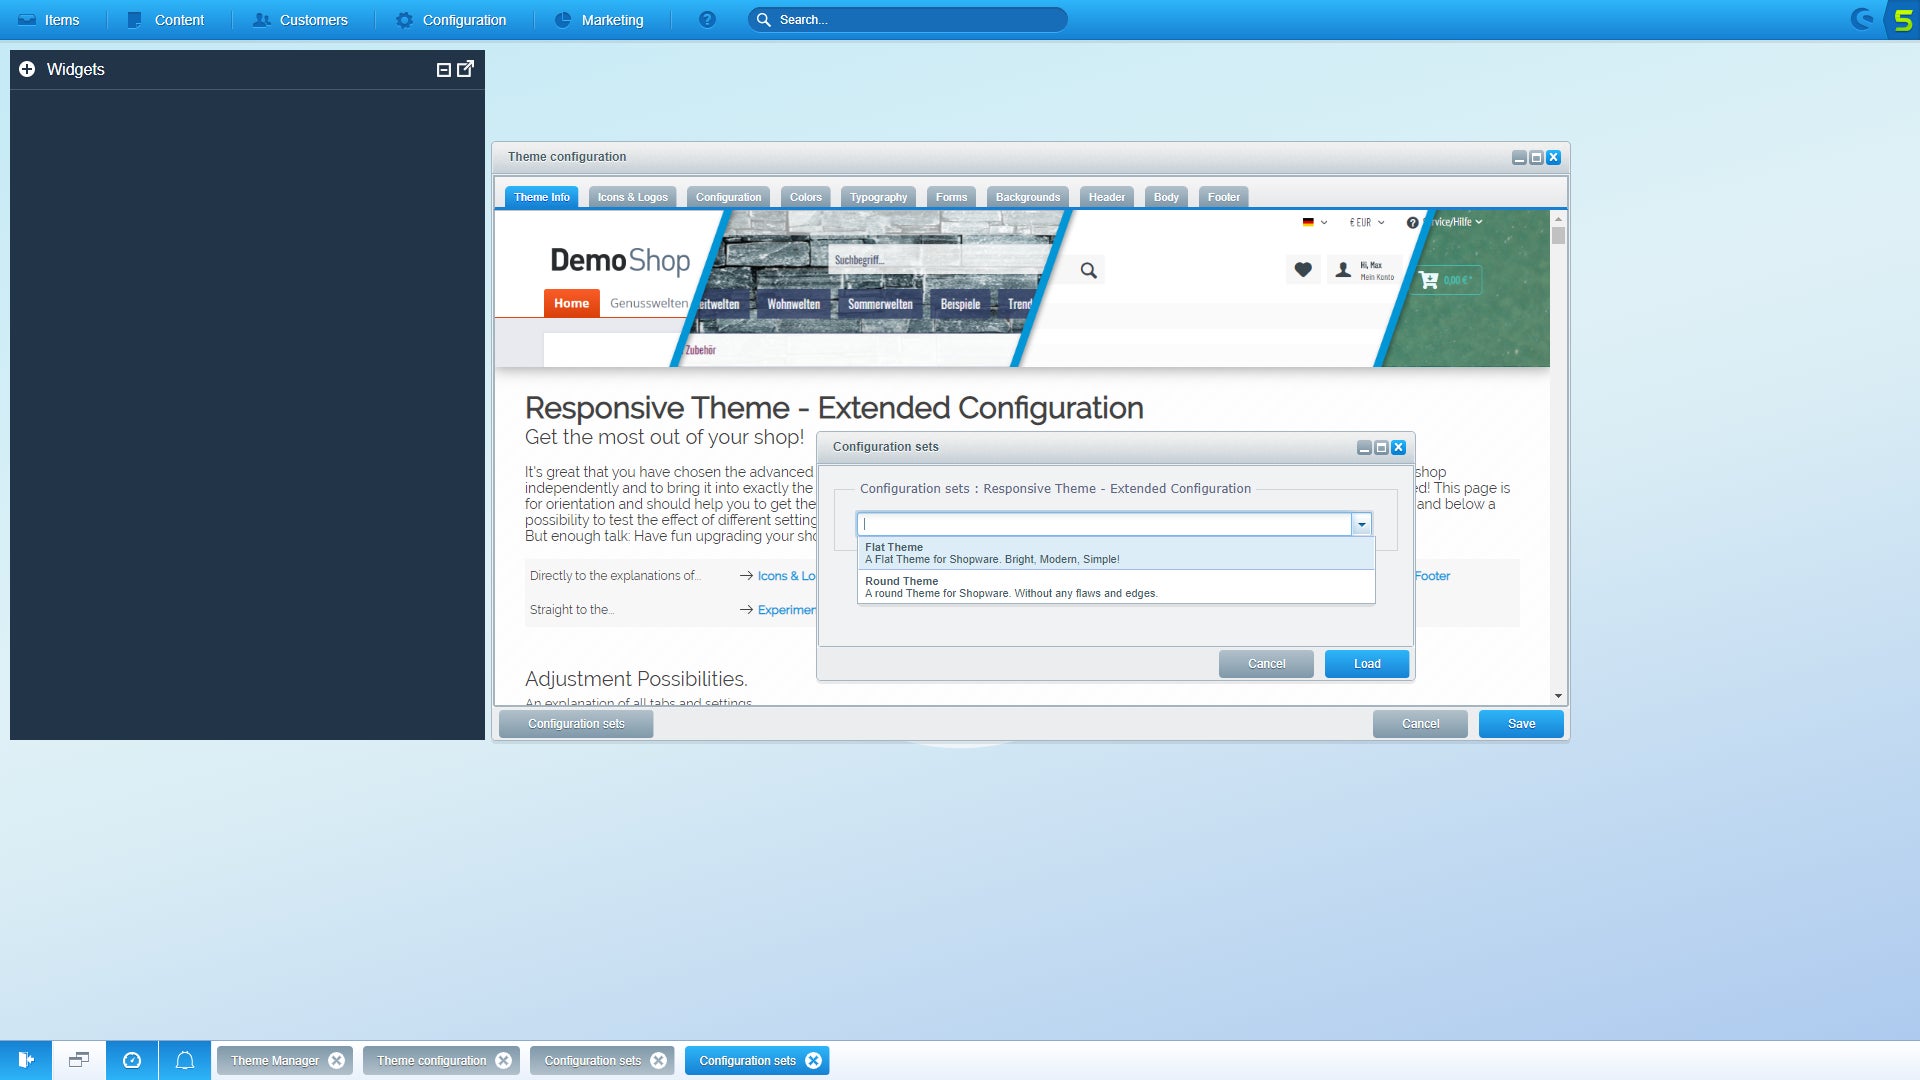1920x1080 pixels.
Task: Follow the Icons & Logos arrow link
Action: [778, 576]
